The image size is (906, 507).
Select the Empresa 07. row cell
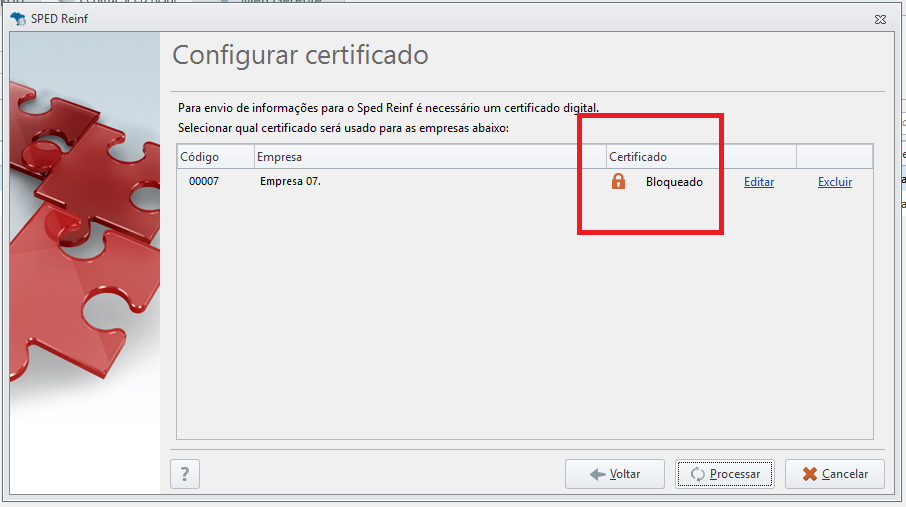(290, 182)
